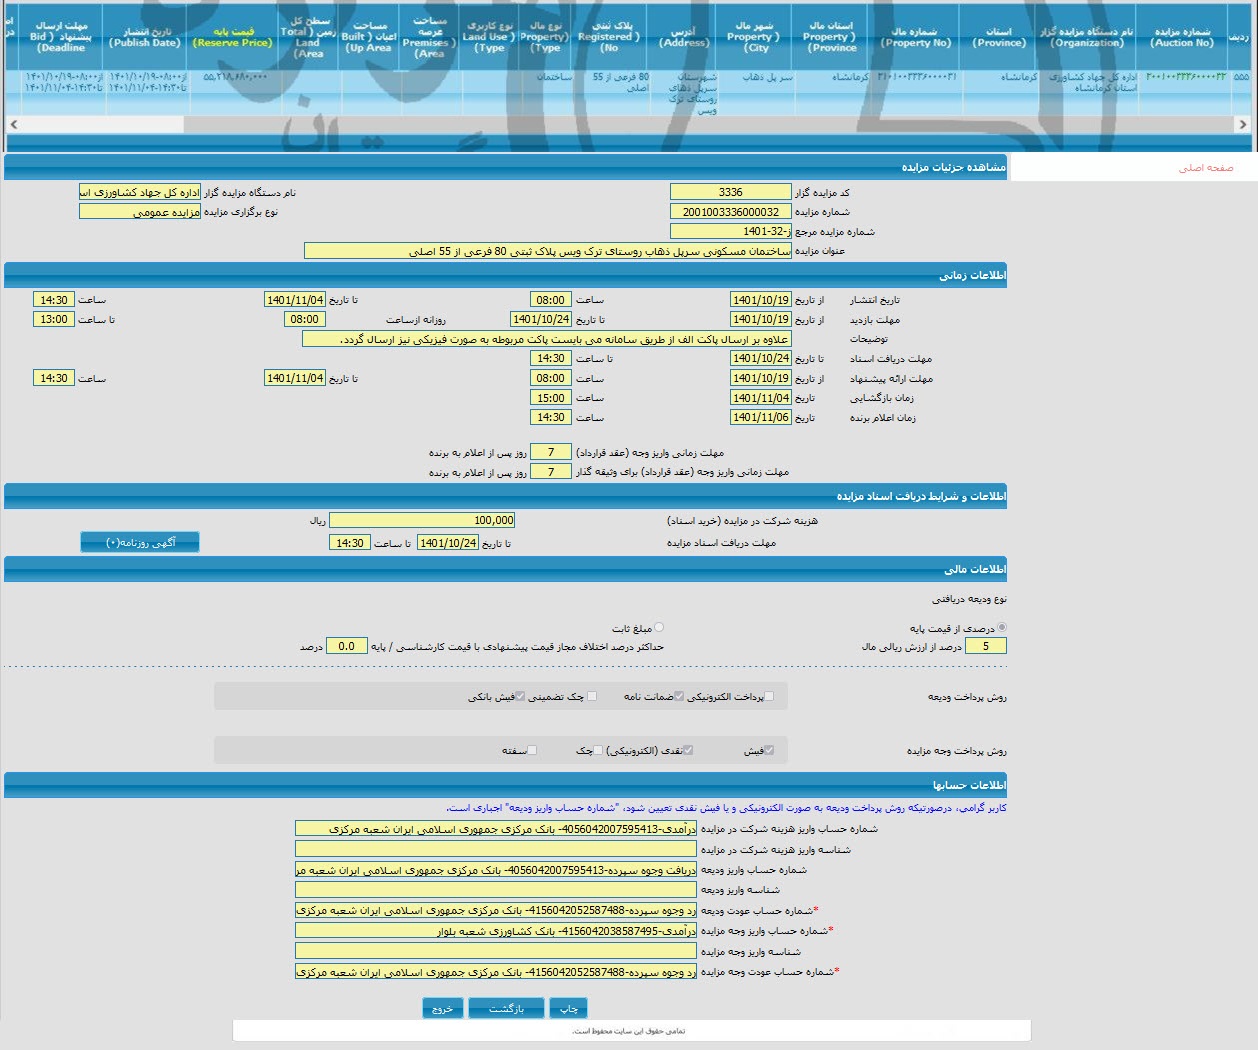The height and width of the screenshot is (1050, 1258).
Task: Click the Auction No column header
Action: pyautogui.click(x=1181, y=37)
